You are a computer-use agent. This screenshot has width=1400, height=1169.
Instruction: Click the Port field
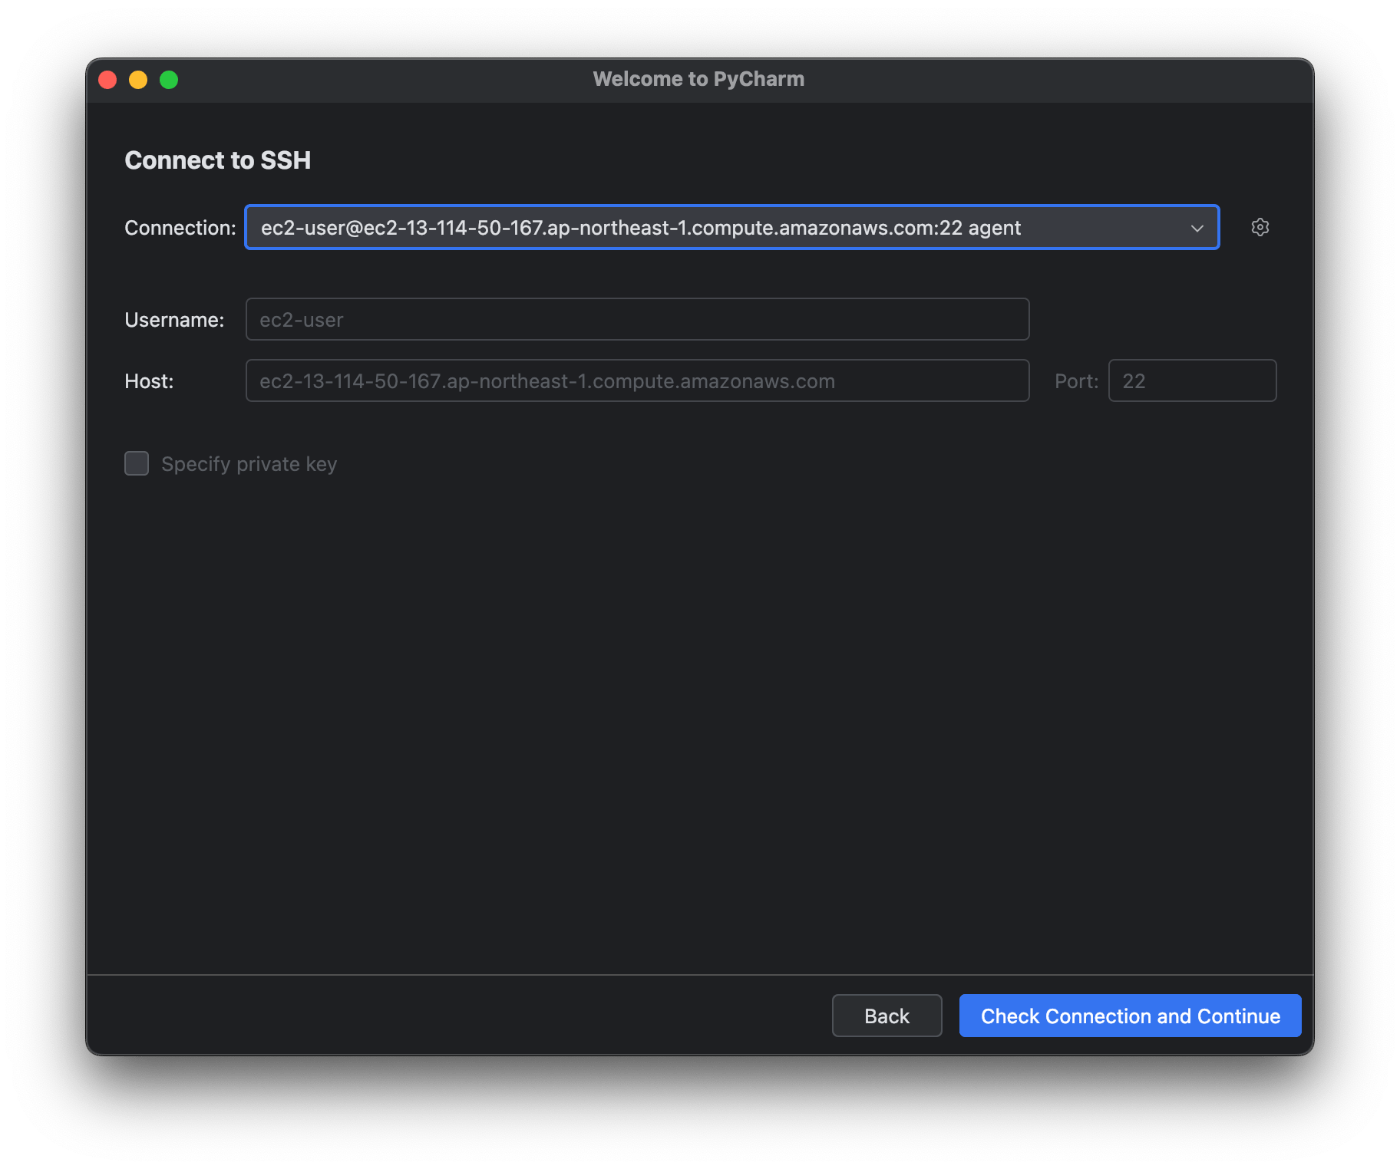(x=1192, y=381)
